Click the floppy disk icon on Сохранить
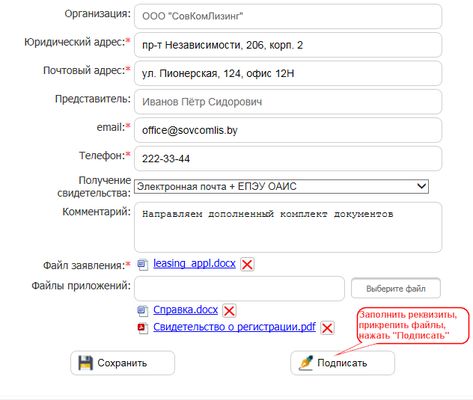This screenshot has height=400, width=473. (85, 363)
